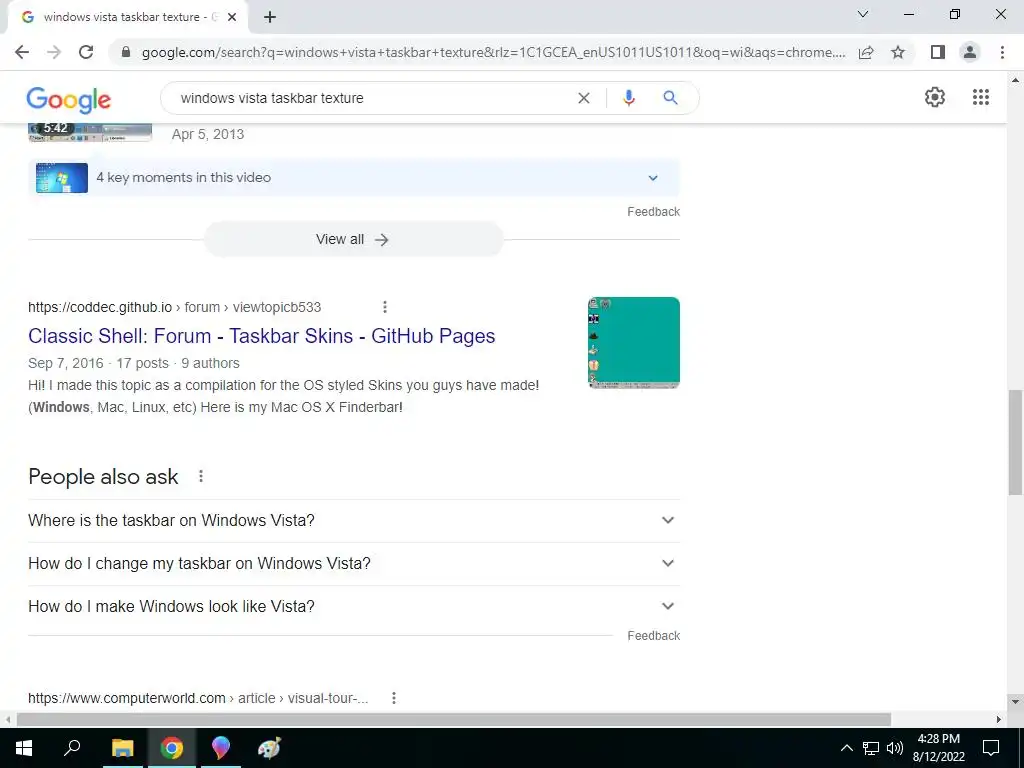Viewport: 1024px width, 768px height.
Task: Open the clock showing 4:28 PM
Action: coord(939,748)
